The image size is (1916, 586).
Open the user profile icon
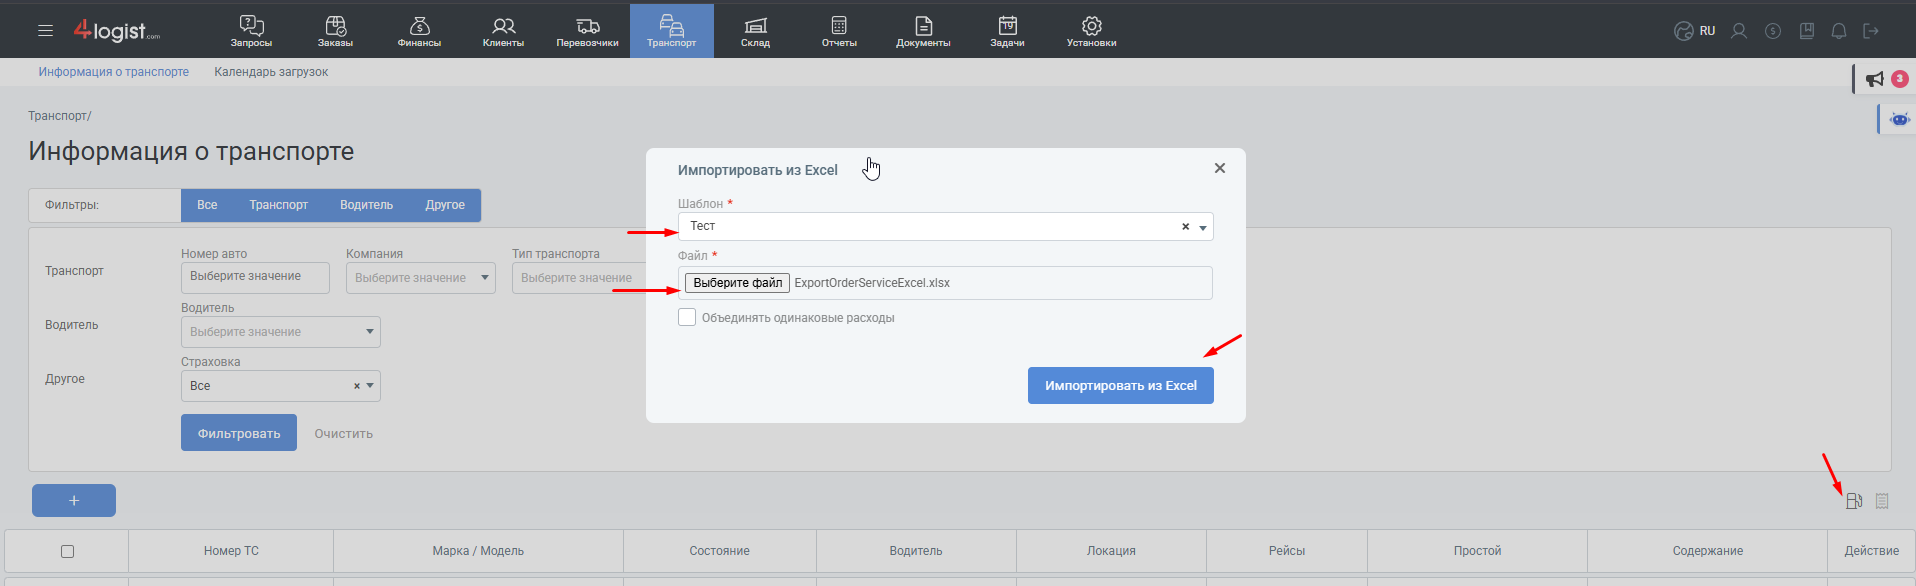1739,31
